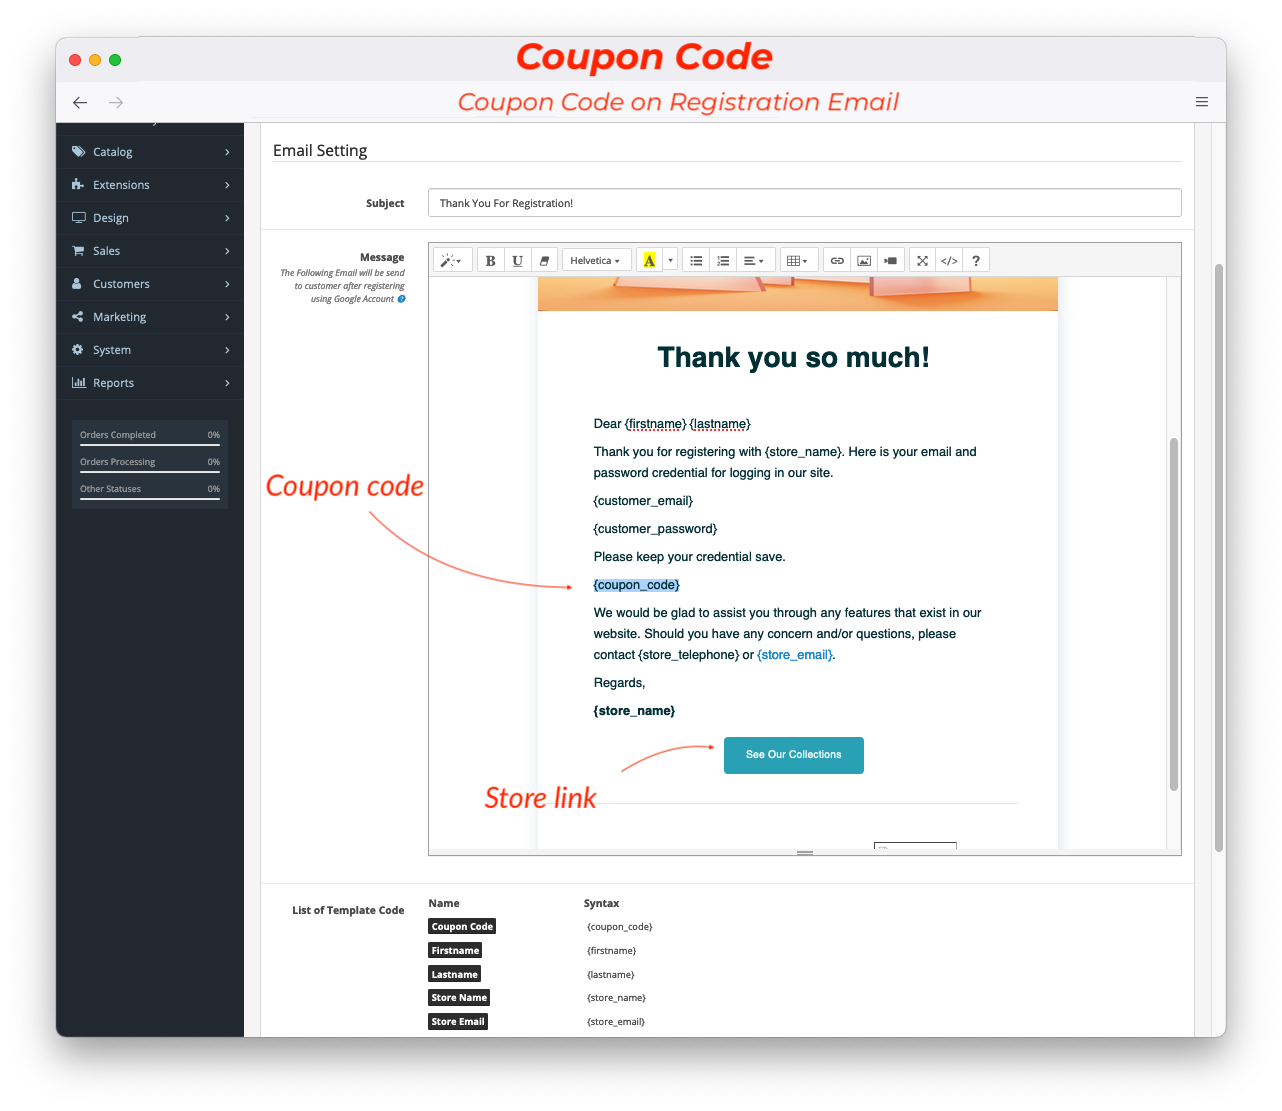Expand the Sales menu chevron

(228, 251)
